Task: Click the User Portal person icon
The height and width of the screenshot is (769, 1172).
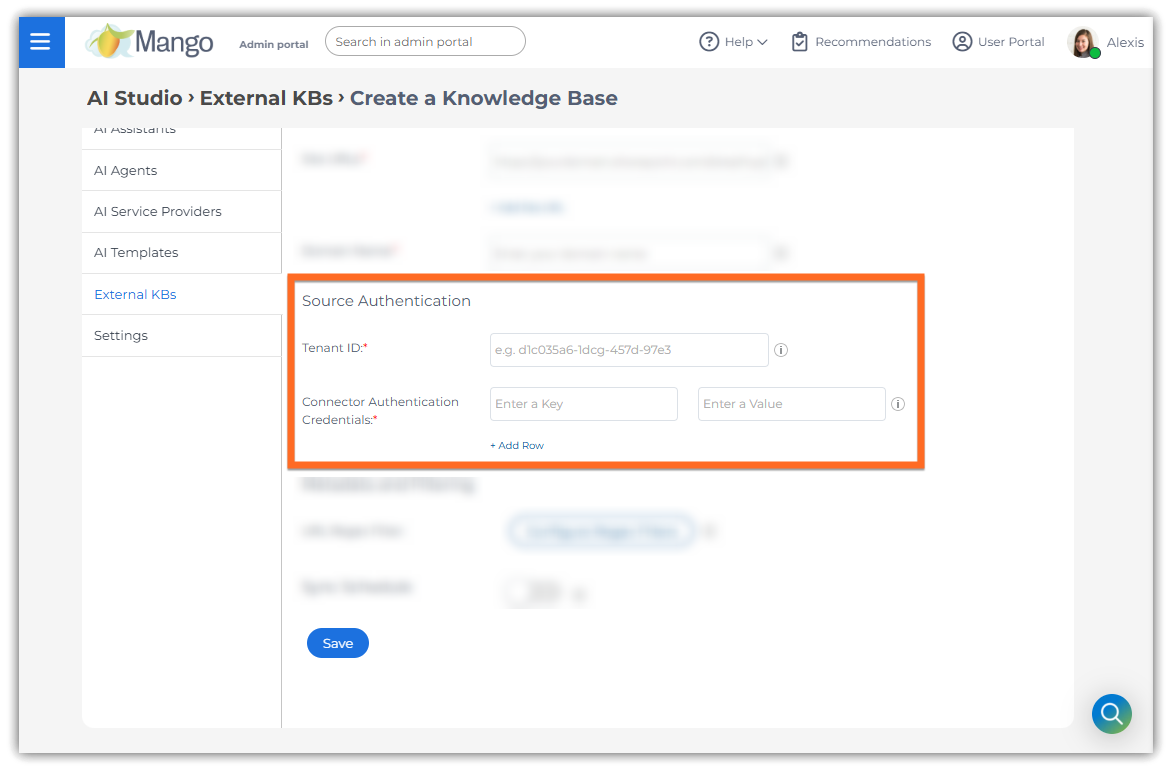Action: [962, 42]
